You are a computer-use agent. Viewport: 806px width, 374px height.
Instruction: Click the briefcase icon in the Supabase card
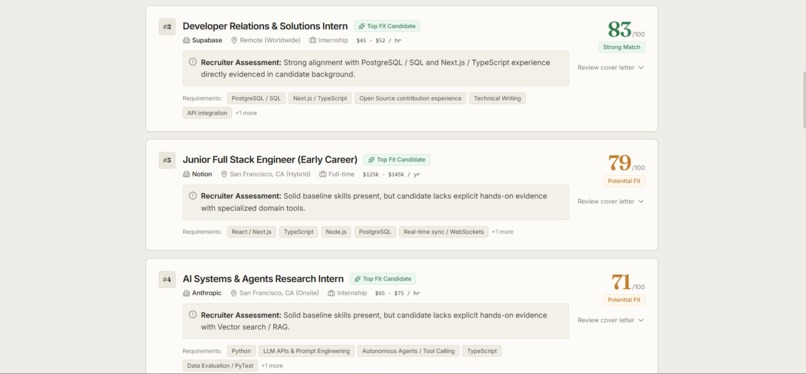(313, 40)
